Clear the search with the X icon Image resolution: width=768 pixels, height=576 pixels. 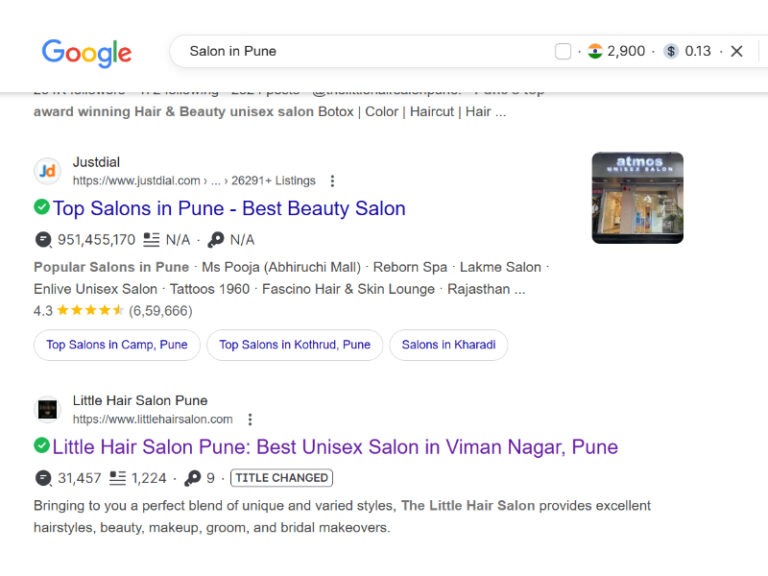736,51
